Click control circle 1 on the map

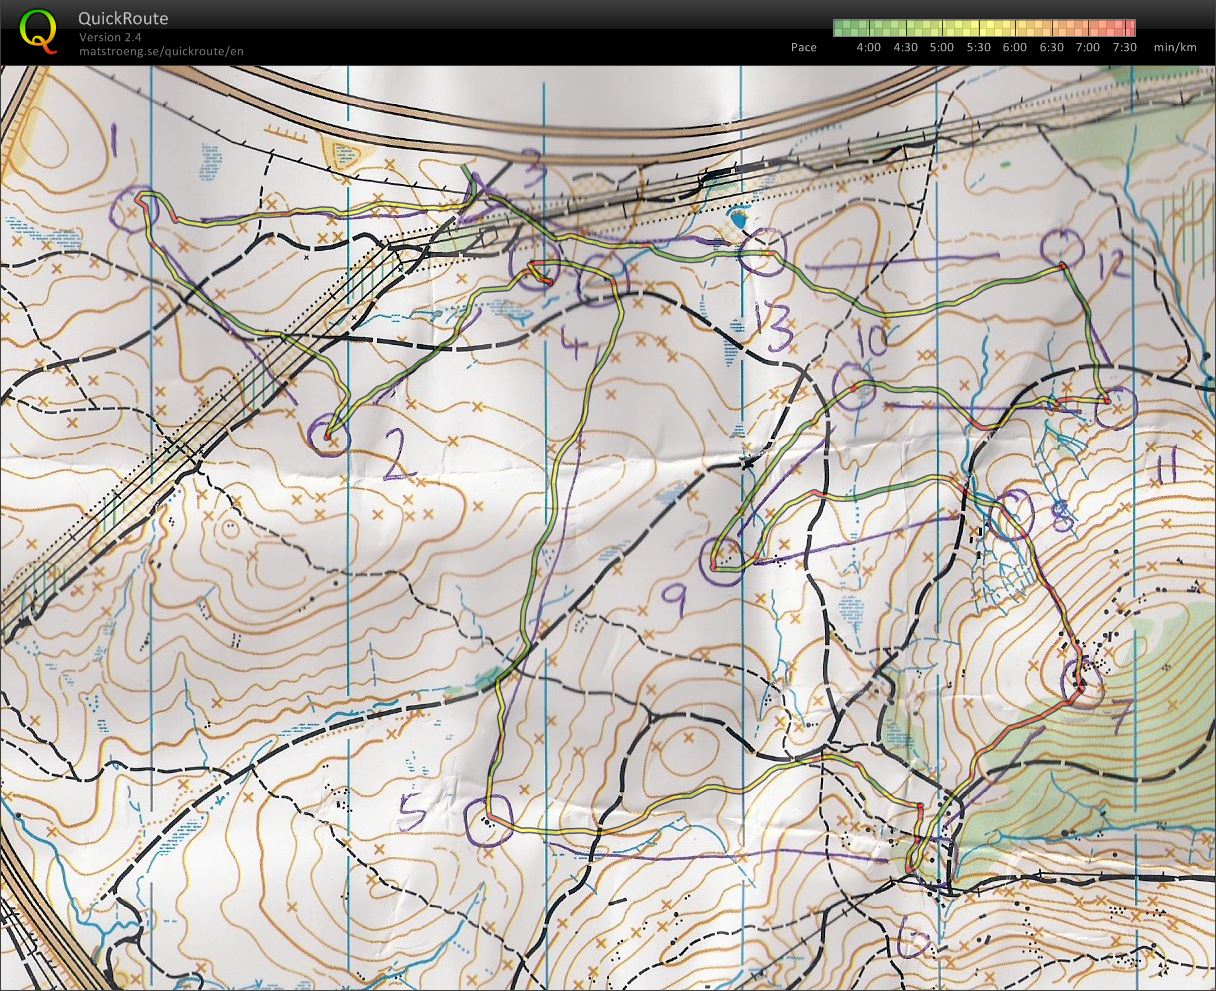(x=129, y=213)
